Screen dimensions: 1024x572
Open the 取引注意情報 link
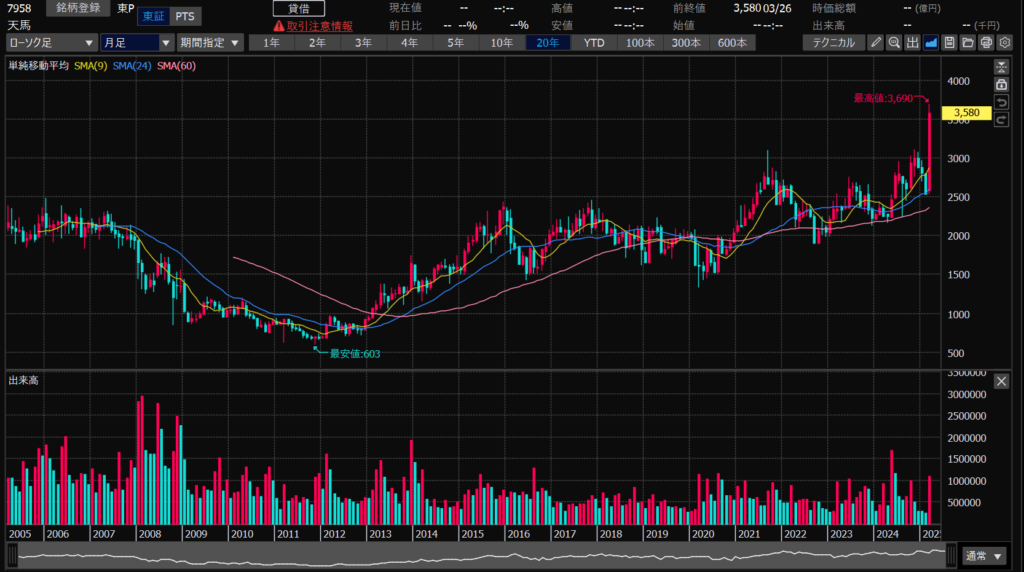313,26
